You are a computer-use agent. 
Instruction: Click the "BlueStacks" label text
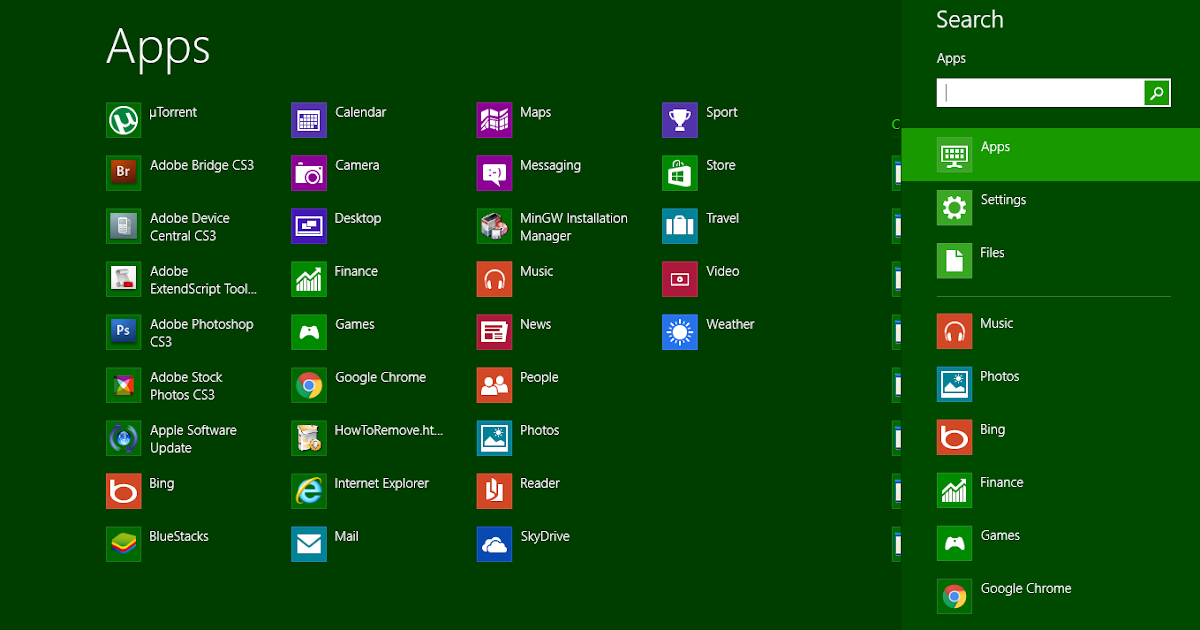tap(179, 536)
